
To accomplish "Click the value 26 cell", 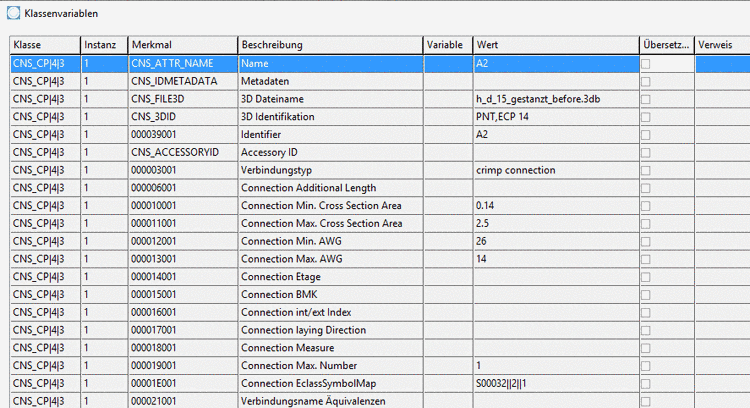I will (556, 241).
